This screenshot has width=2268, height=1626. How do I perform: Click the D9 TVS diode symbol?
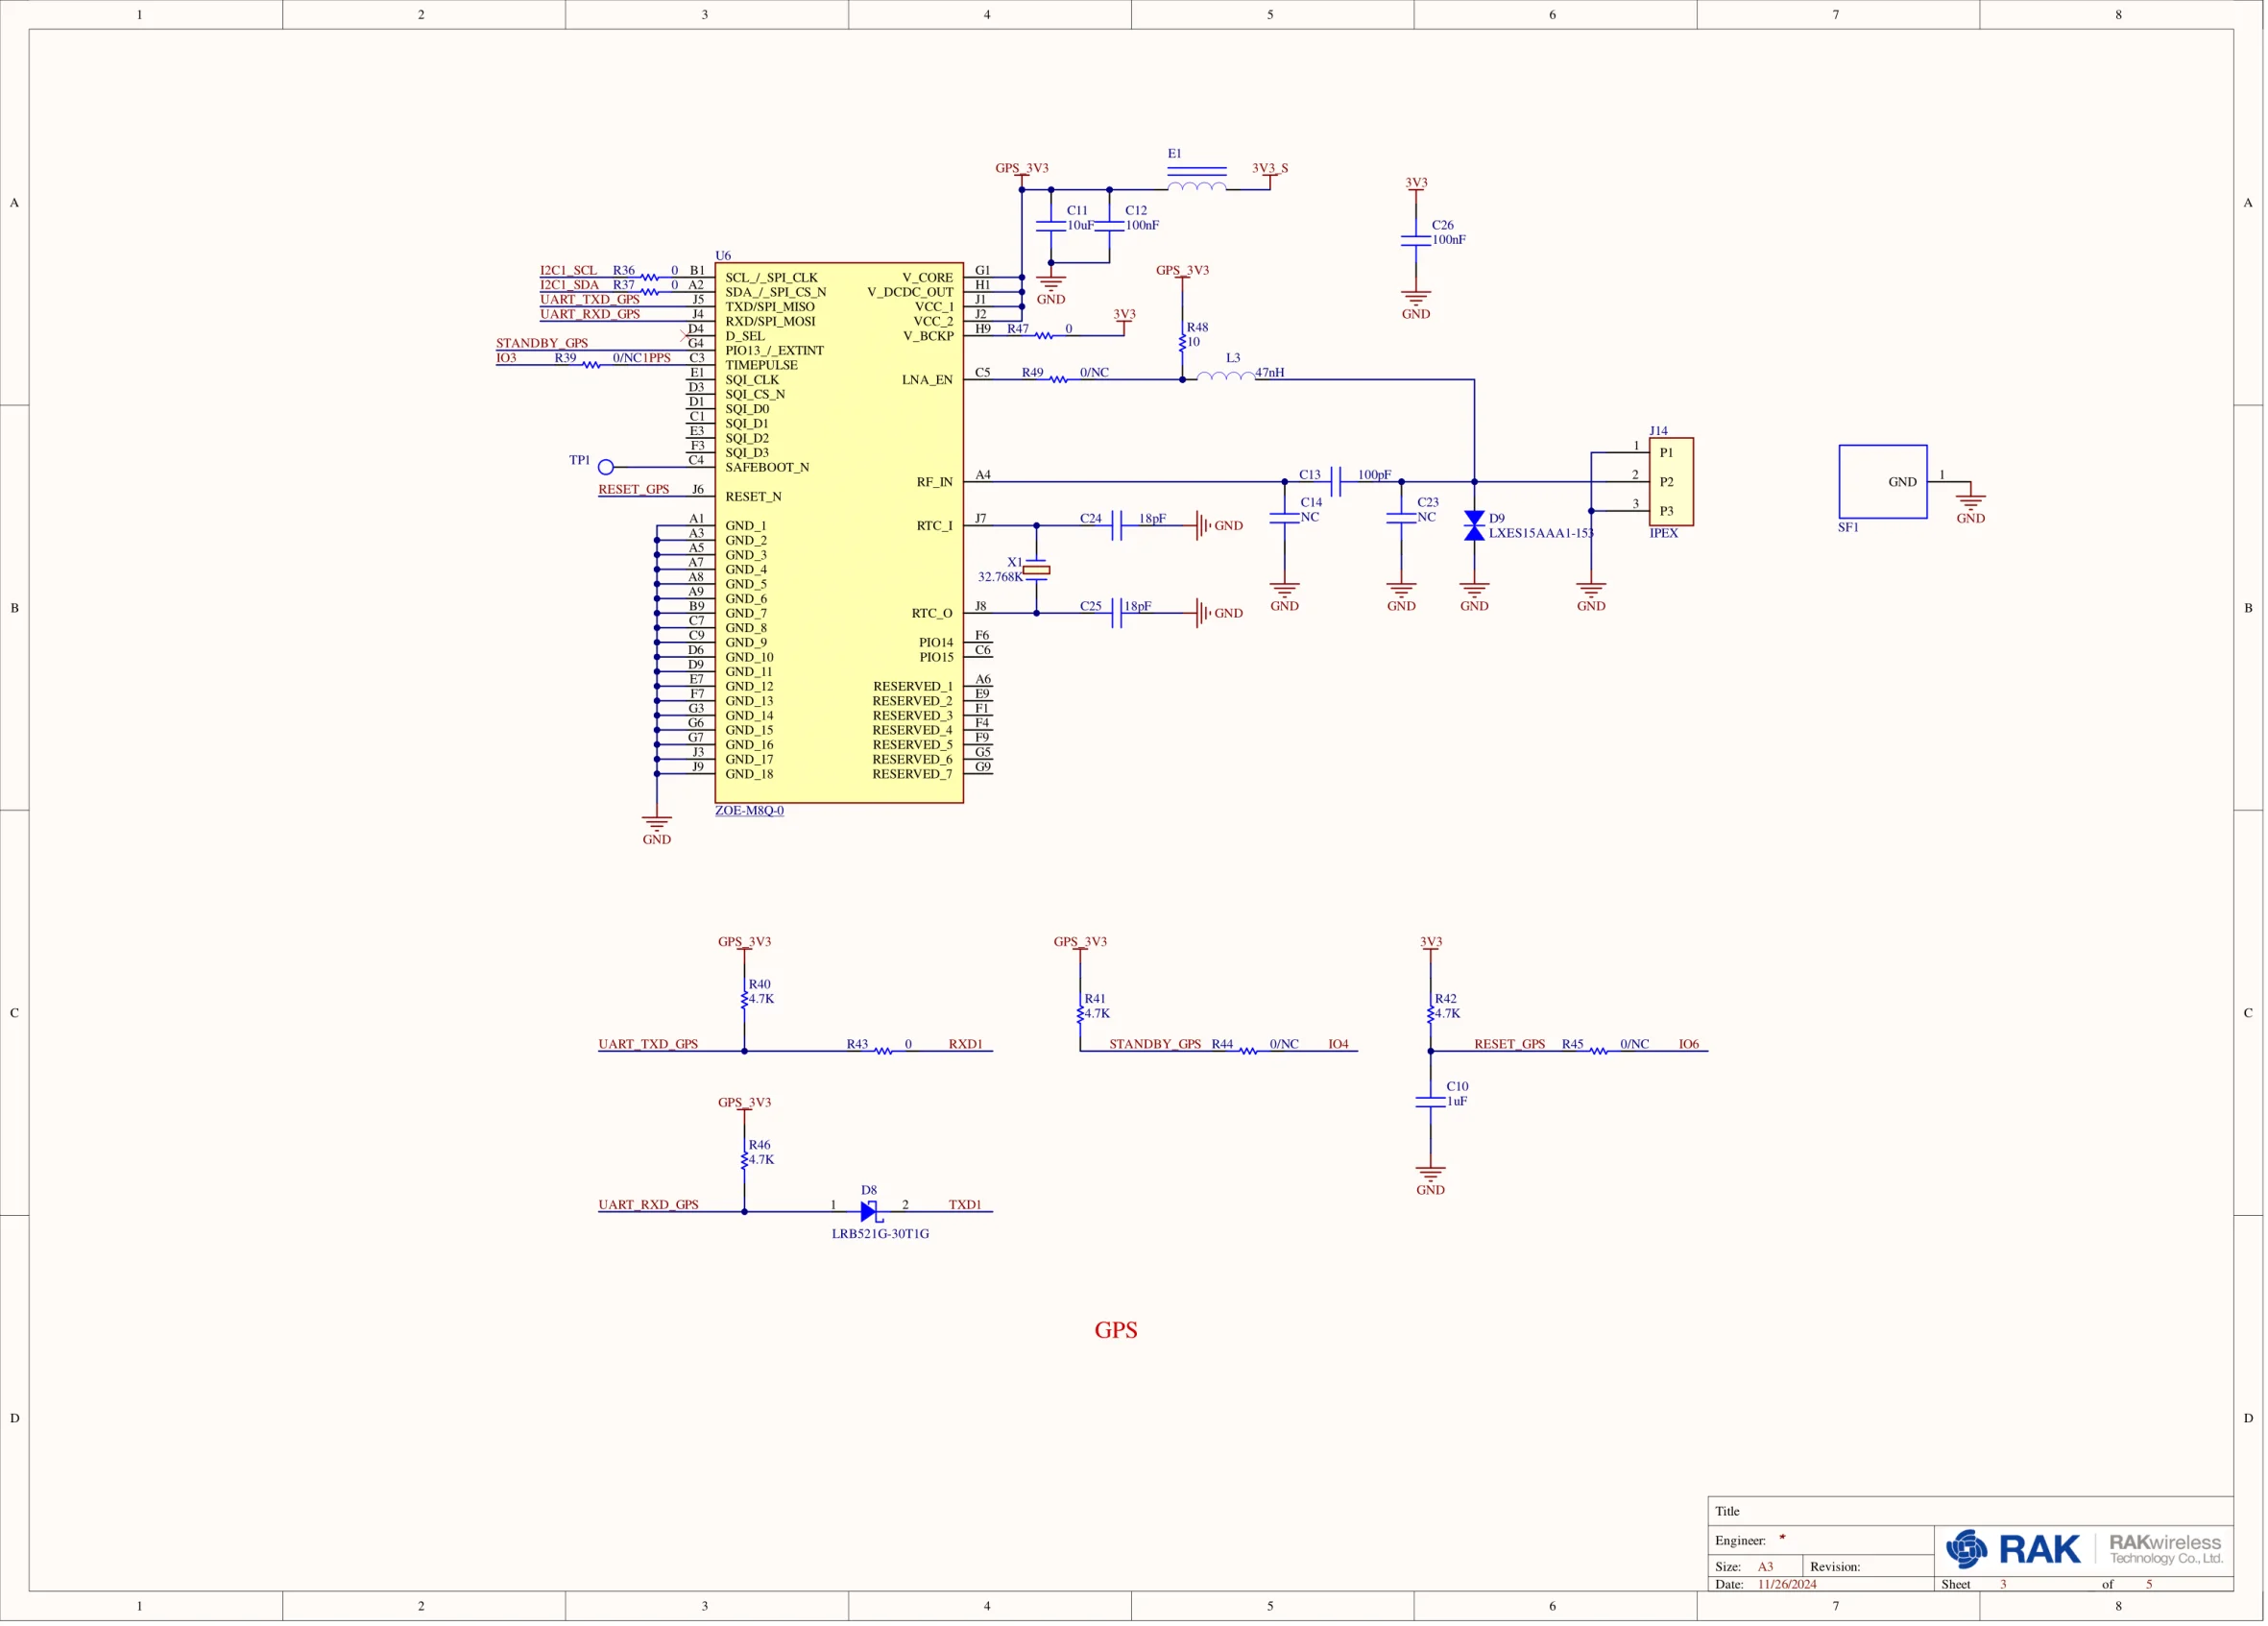[x=1474, y=526]
